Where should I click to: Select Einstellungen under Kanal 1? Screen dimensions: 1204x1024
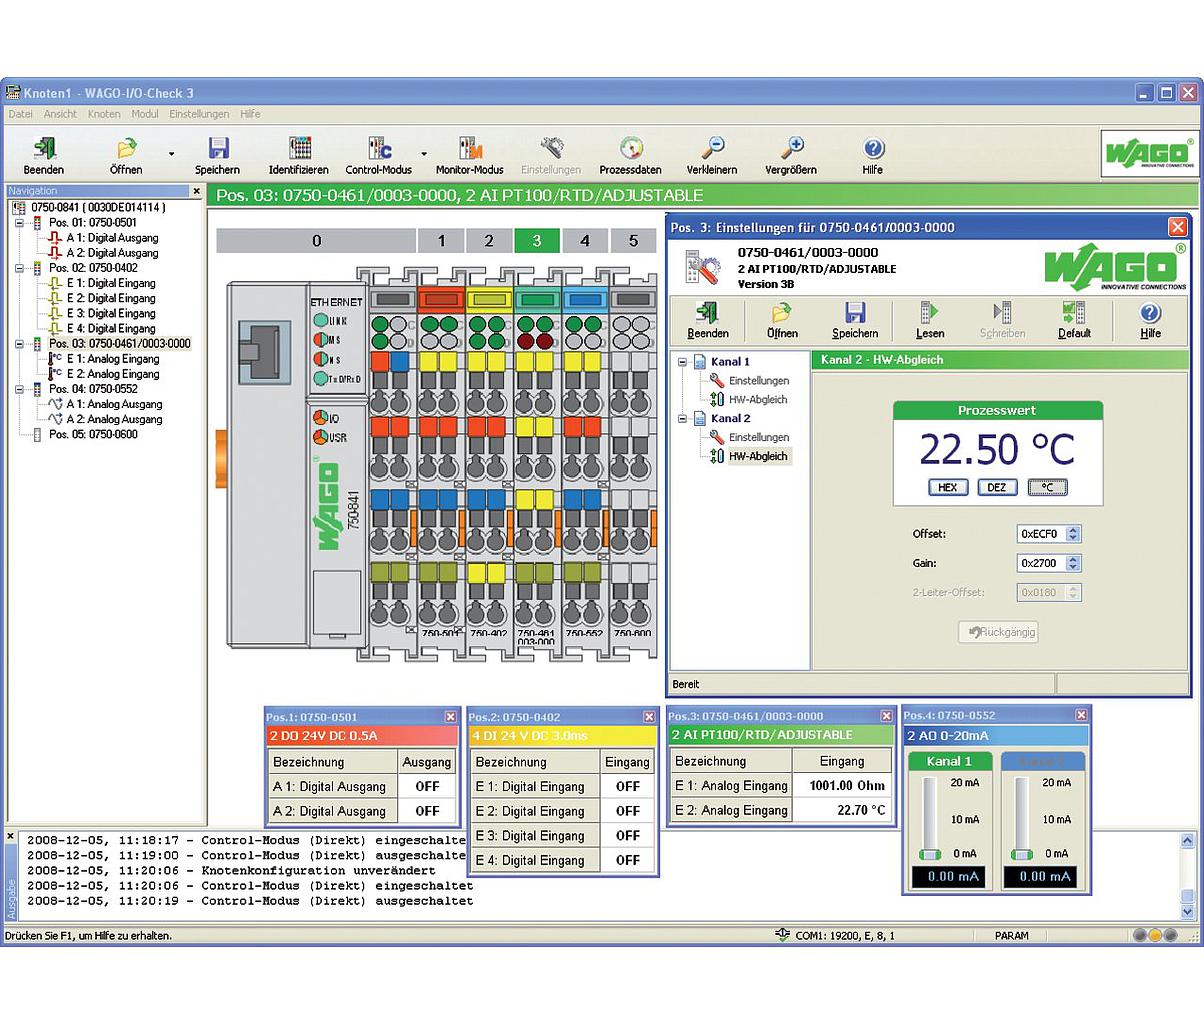(759, 381)
